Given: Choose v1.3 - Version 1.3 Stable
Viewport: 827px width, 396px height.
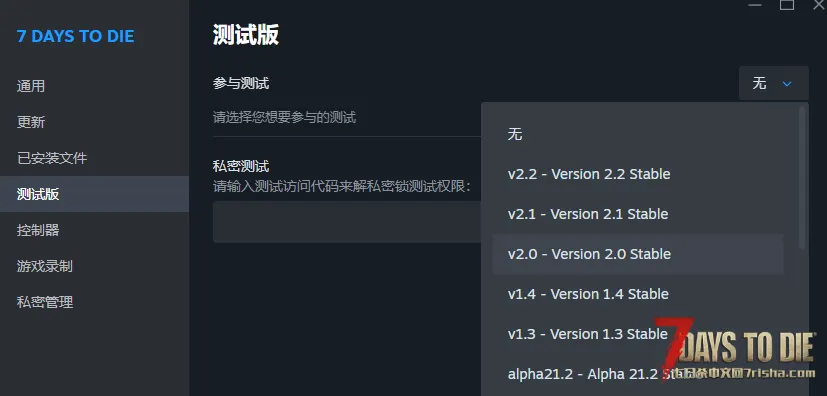Looking at the screenshot, I should (638, 334).
